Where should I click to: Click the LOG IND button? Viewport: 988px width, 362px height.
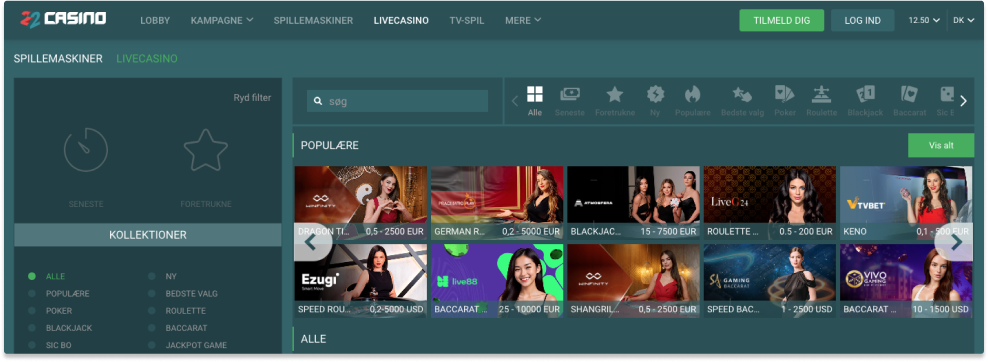863,20
